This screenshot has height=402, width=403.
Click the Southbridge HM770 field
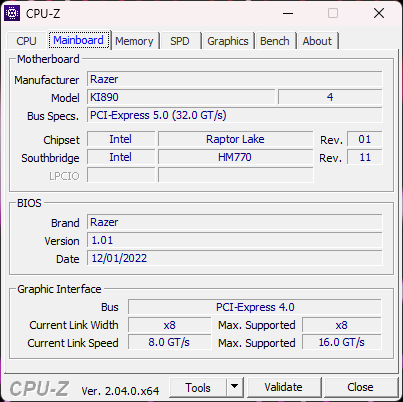coord(235,157)
